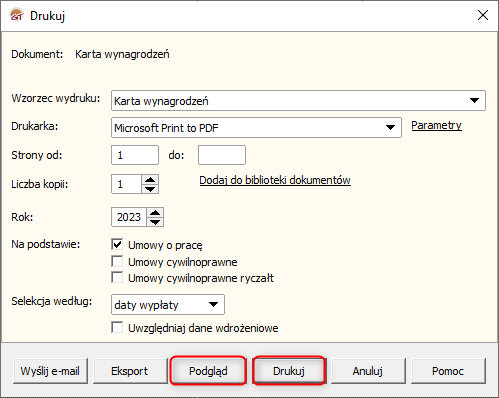
Task: Decrease Rok value with down arrow
Action: [x=155, y=222]
